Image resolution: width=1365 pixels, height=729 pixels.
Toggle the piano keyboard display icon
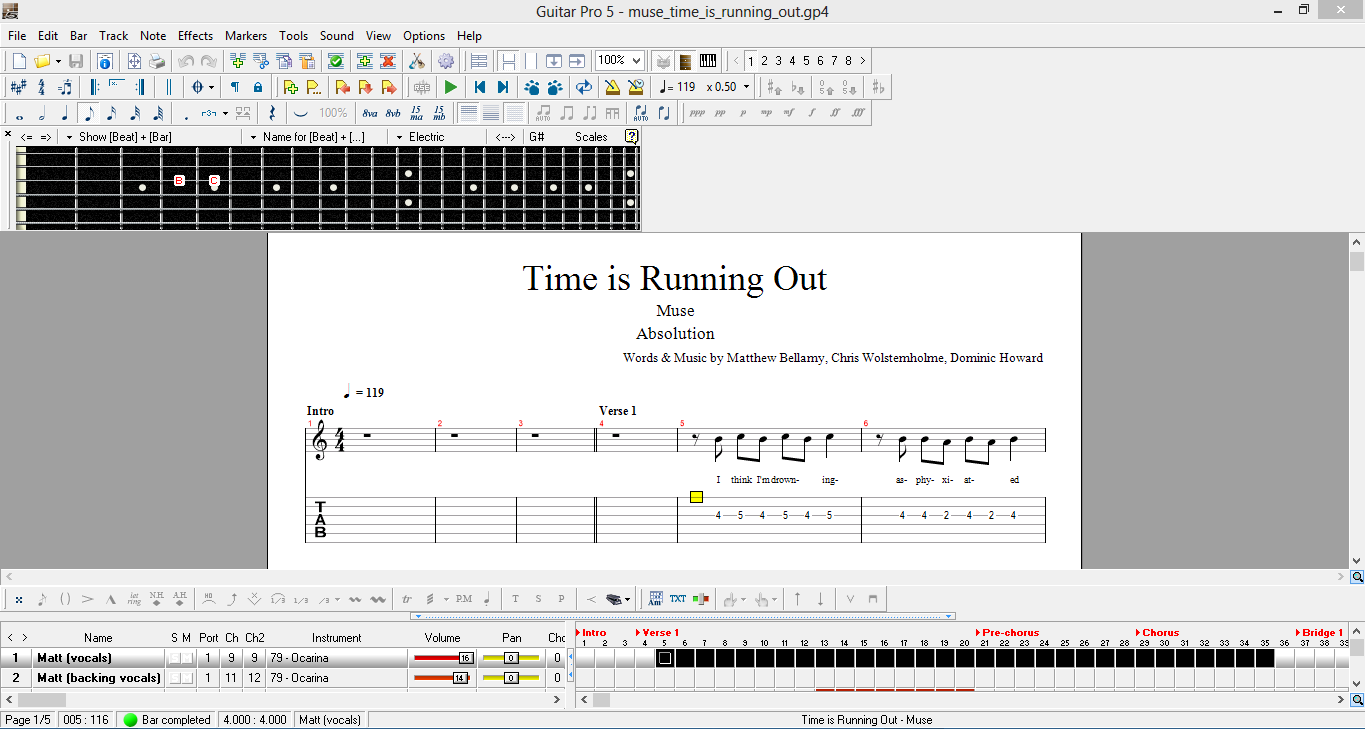click(708, 61)
